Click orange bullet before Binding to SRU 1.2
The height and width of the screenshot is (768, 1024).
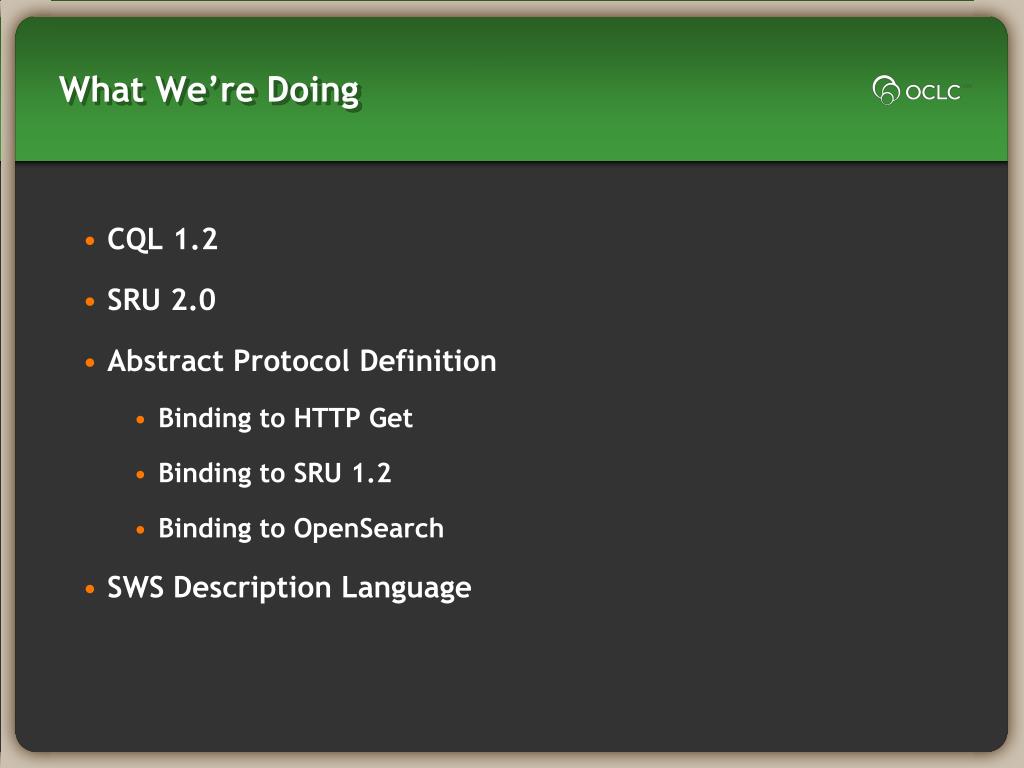coord(140,475)
